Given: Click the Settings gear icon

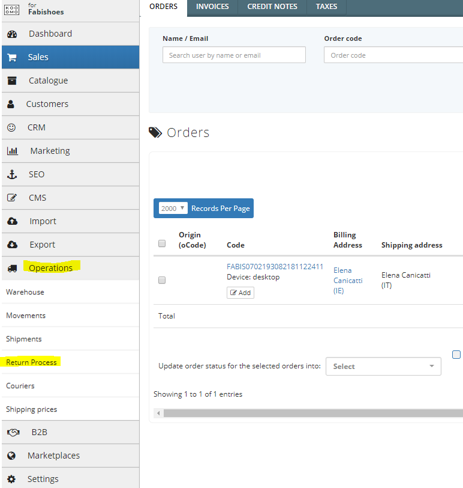Looking at the screenshot, I should 11,479.
